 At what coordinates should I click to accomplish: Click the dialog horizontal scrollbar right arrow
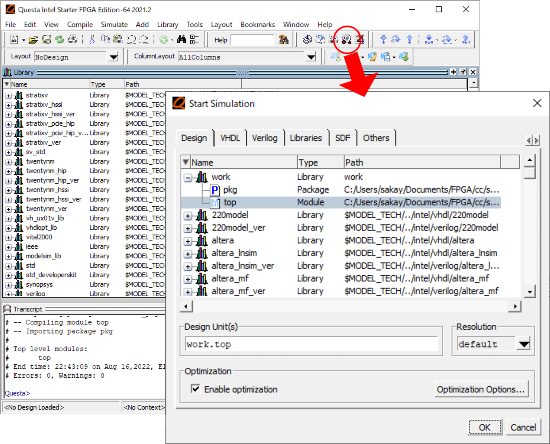515,306
